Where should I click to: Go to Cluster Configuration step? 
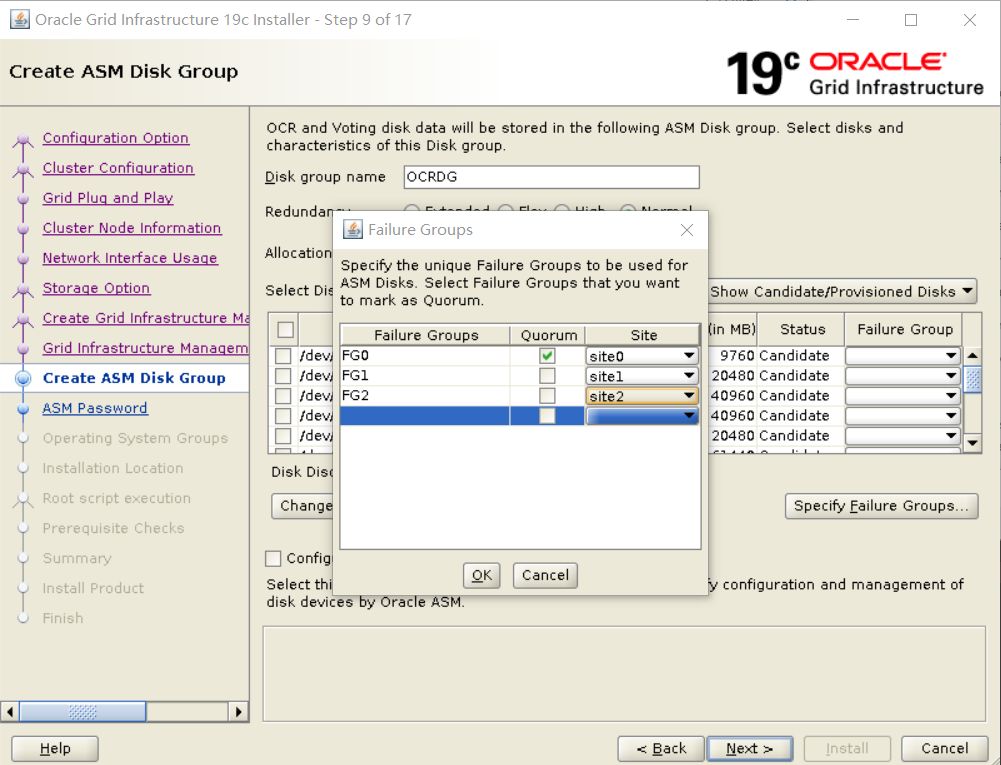[x=118, y=168]
